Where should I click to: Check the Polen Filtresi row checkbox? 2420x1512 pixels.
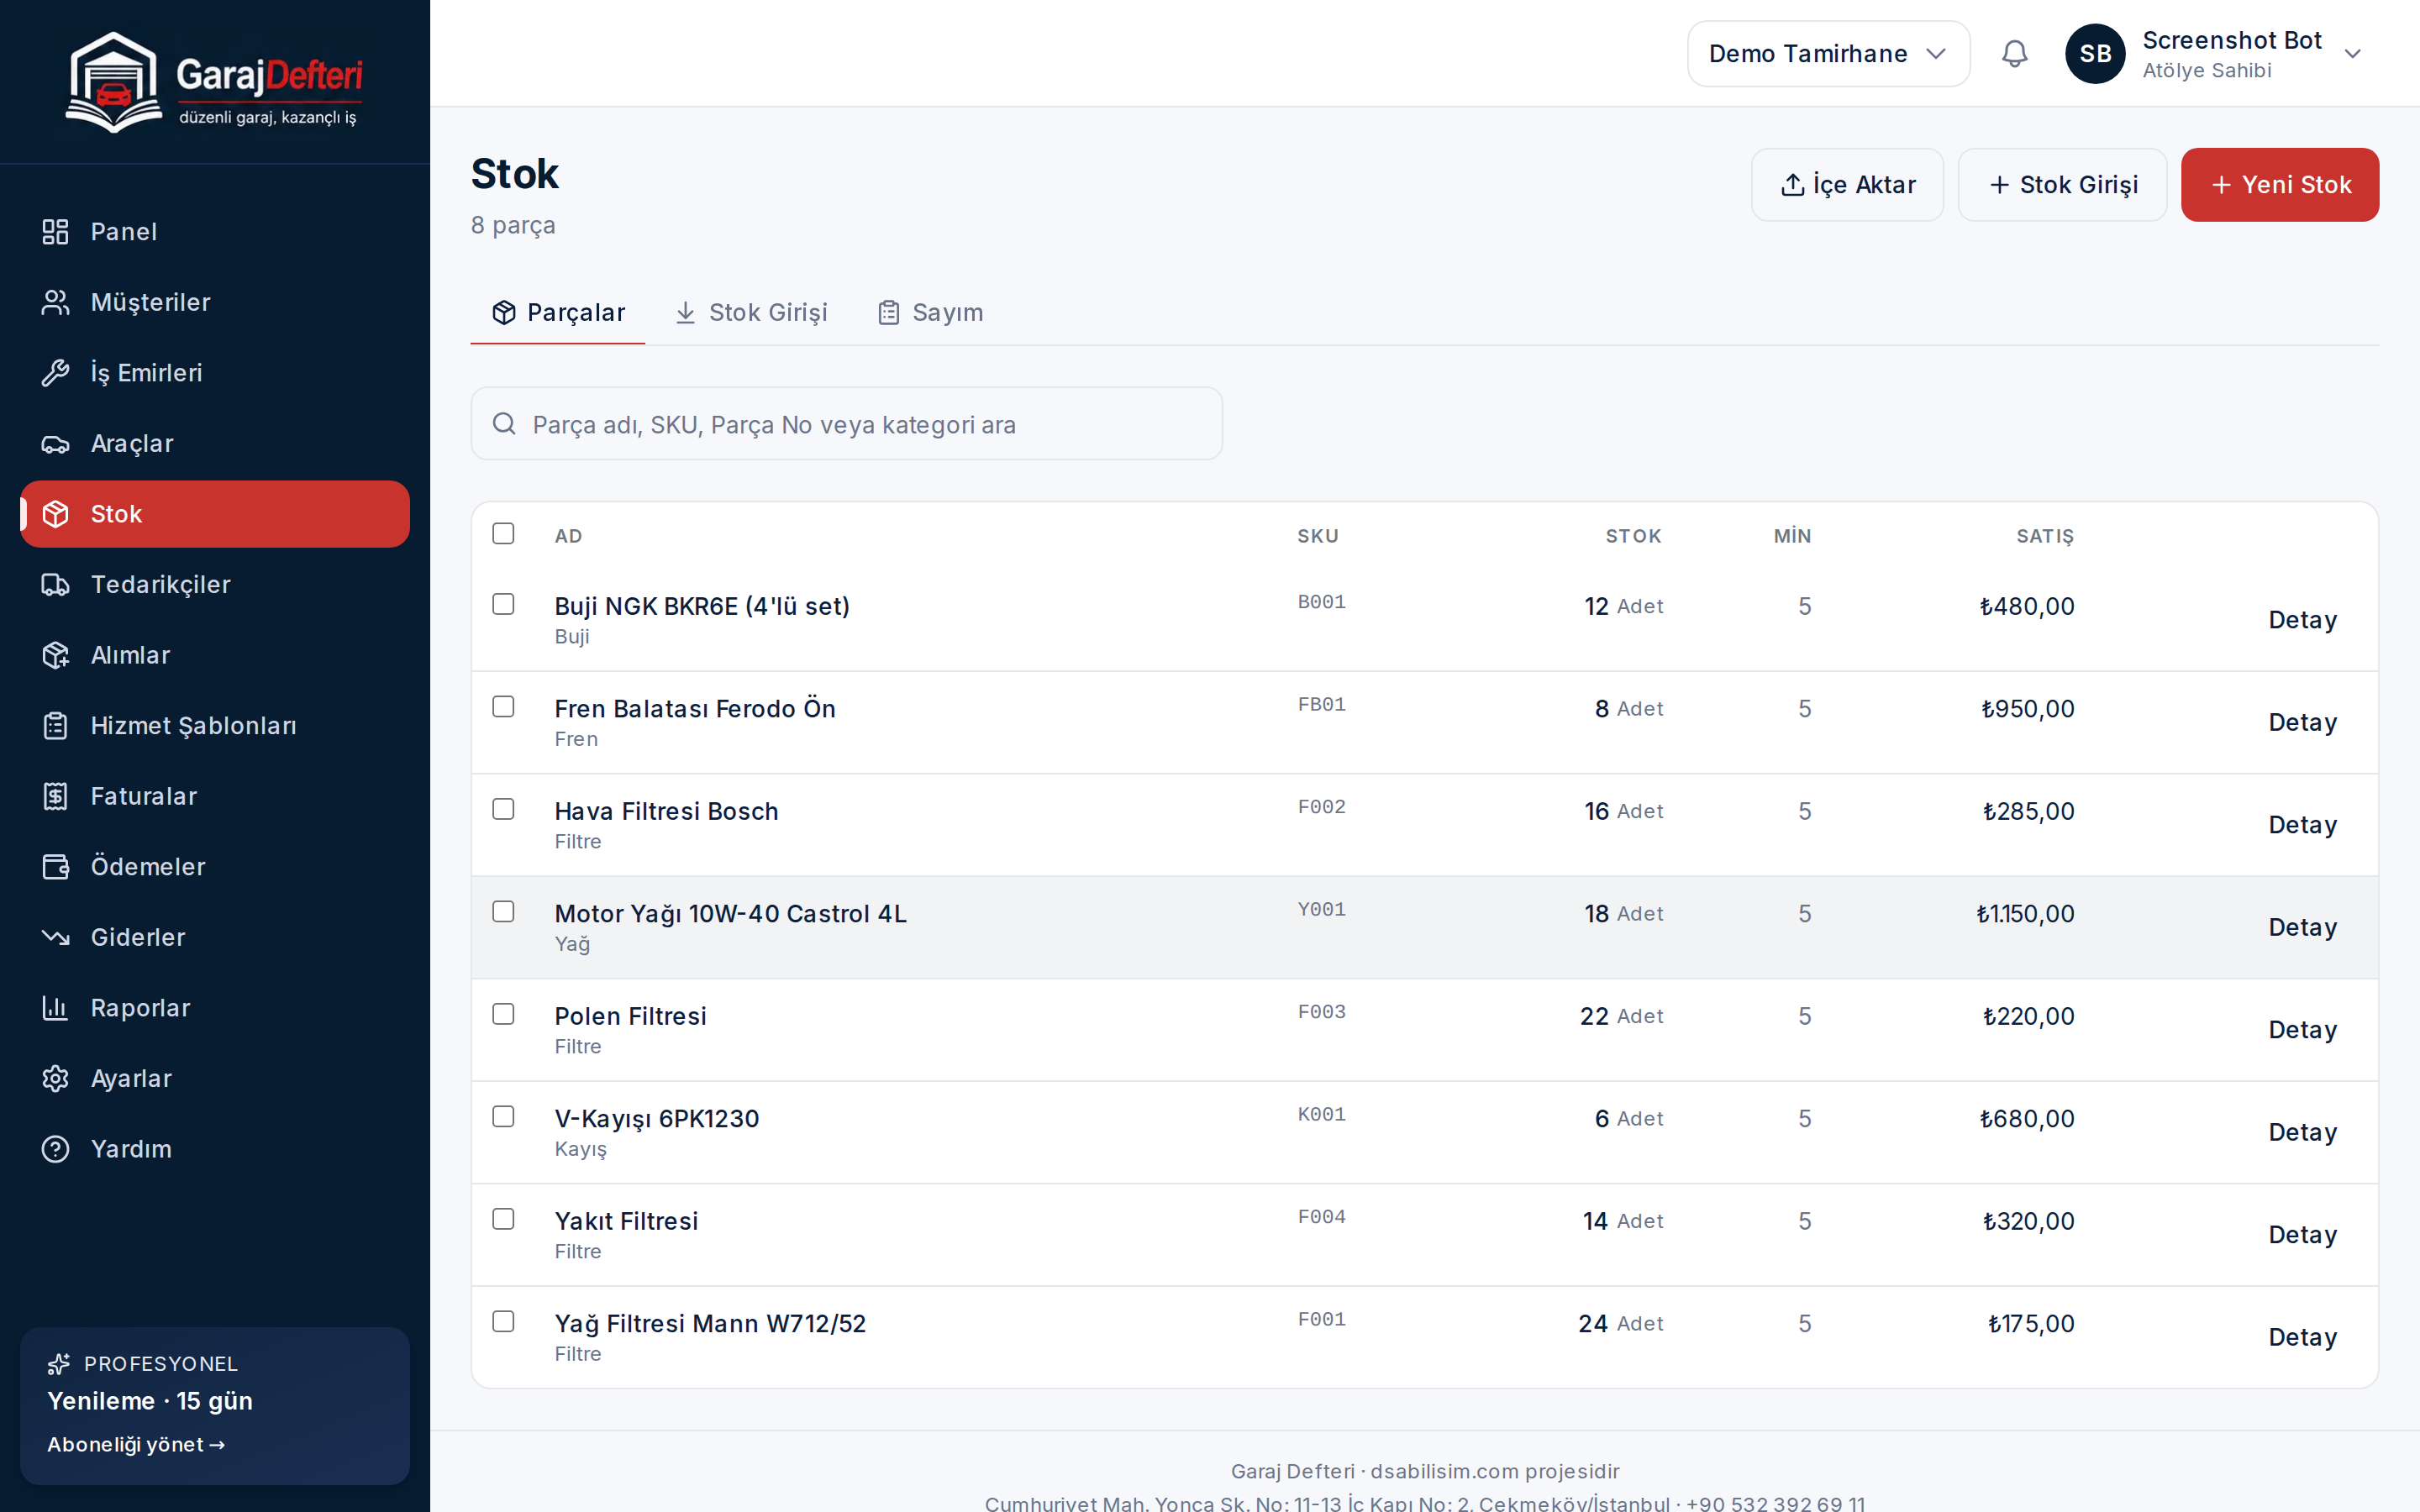pos(503,1014)
